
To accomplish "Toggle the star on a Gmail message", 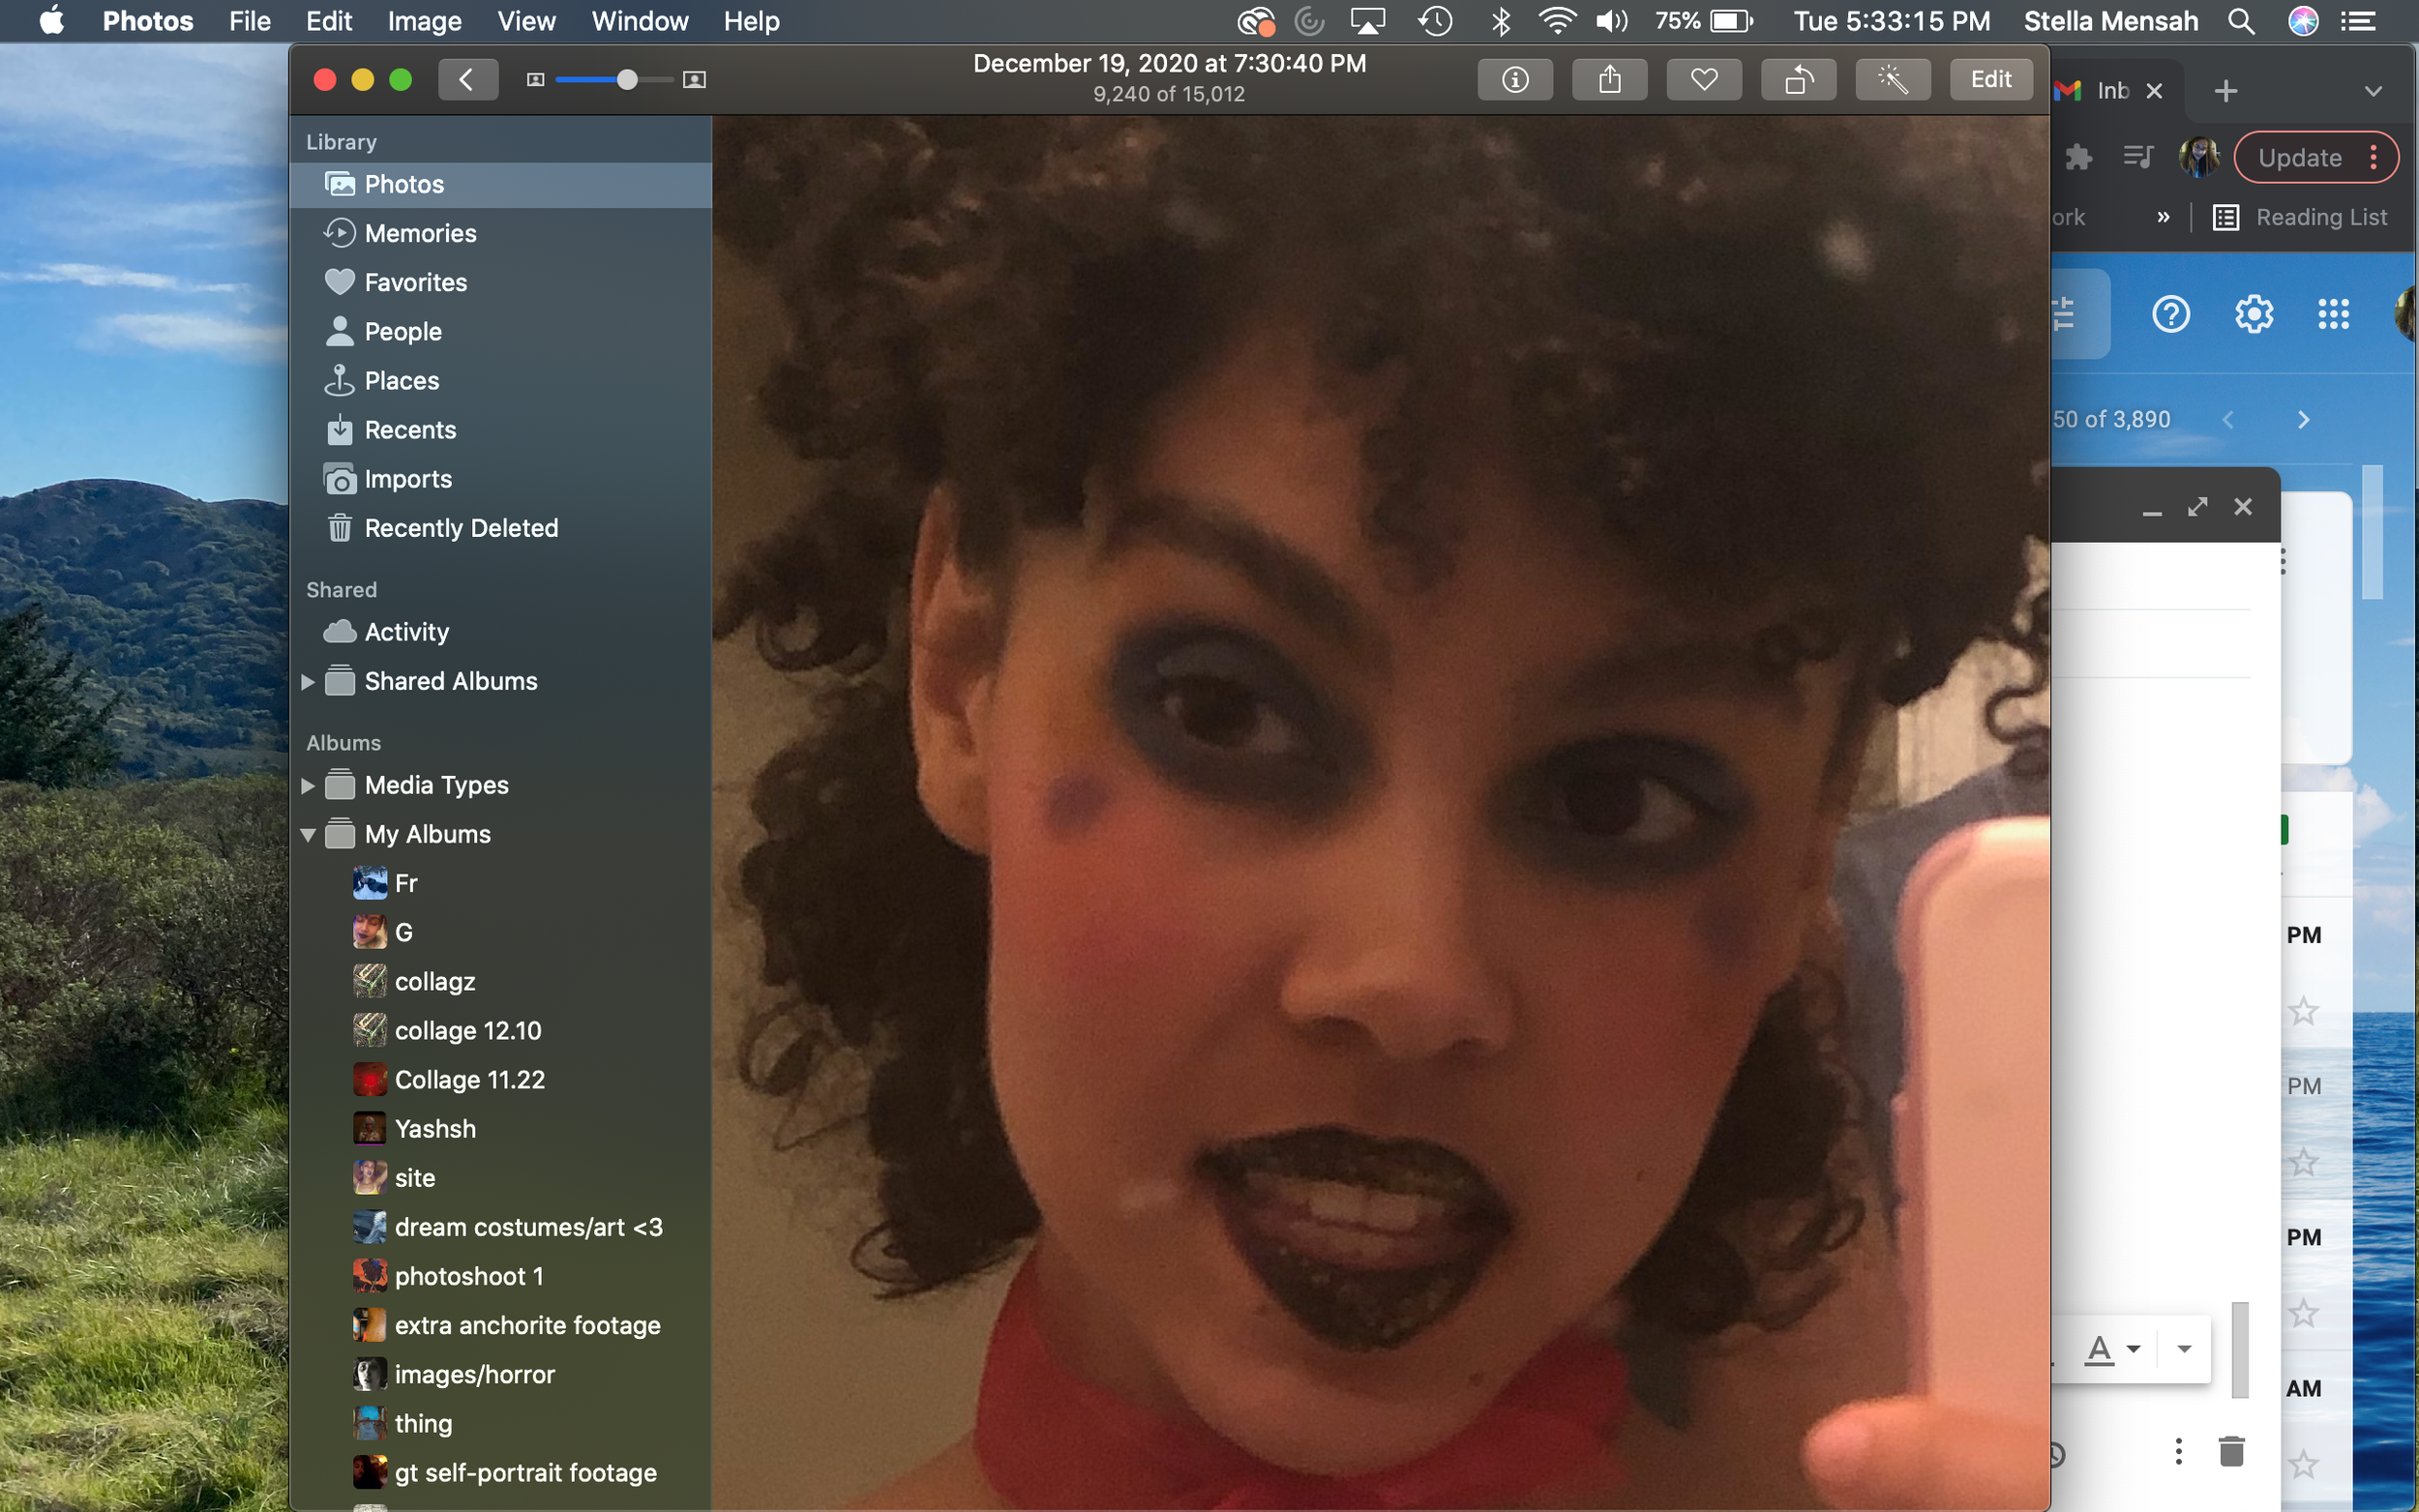I will pos(2303,1012).
